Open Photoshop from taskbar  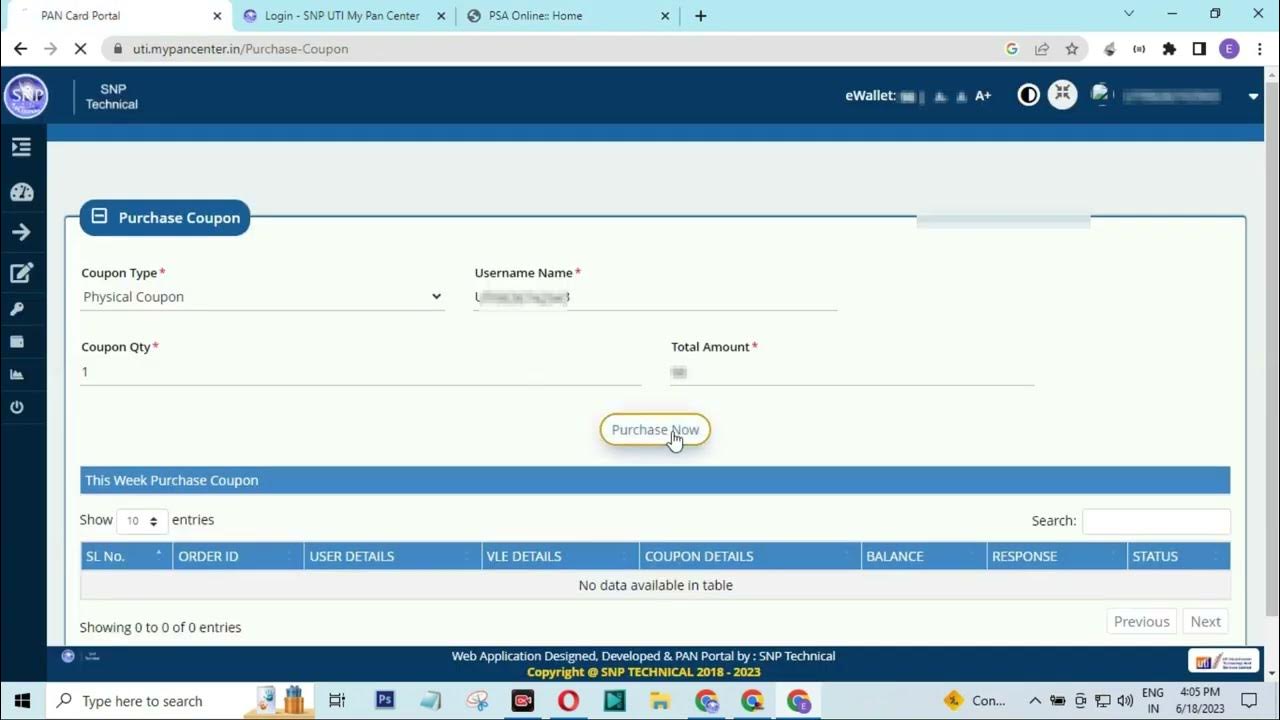tap(385, 701)
